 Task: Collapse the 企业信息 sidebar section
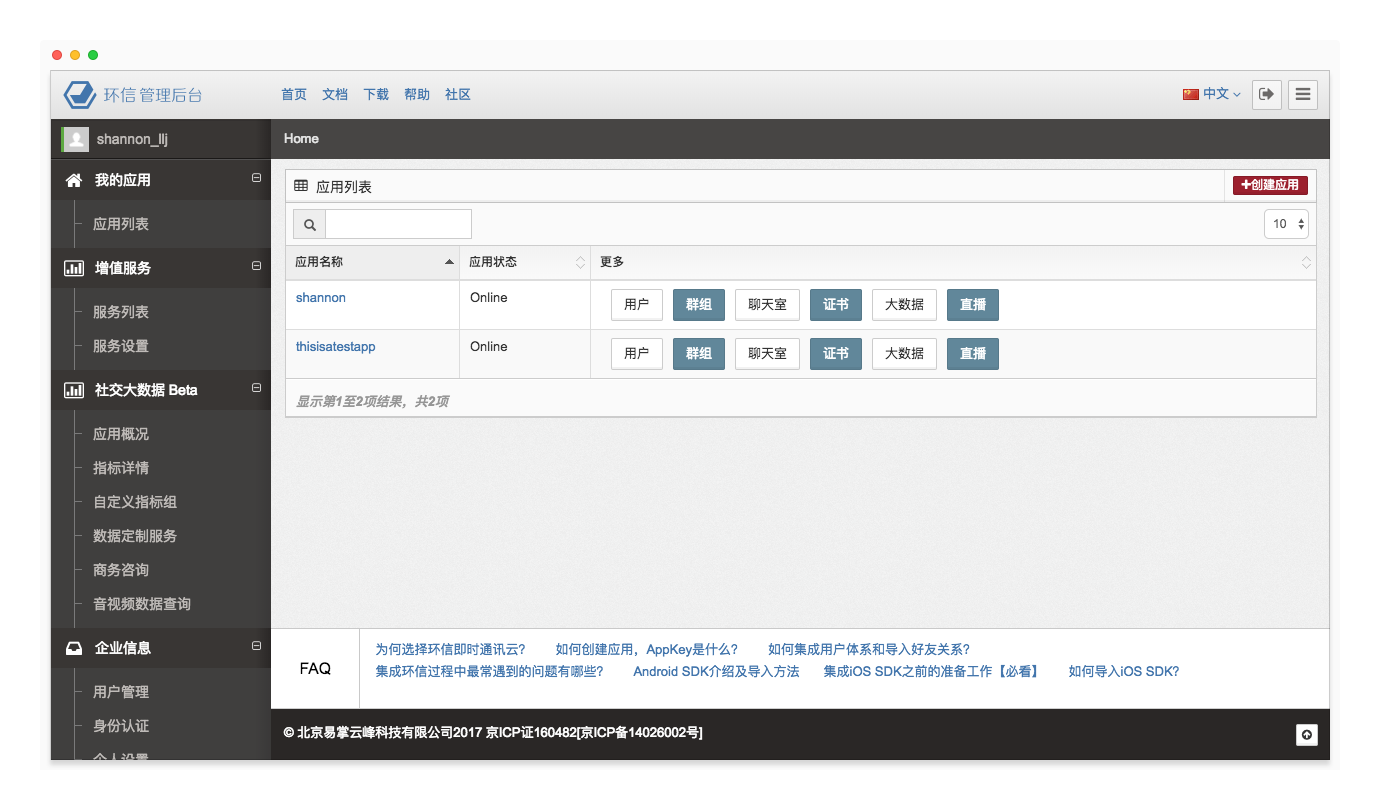[x=256, y=646]
